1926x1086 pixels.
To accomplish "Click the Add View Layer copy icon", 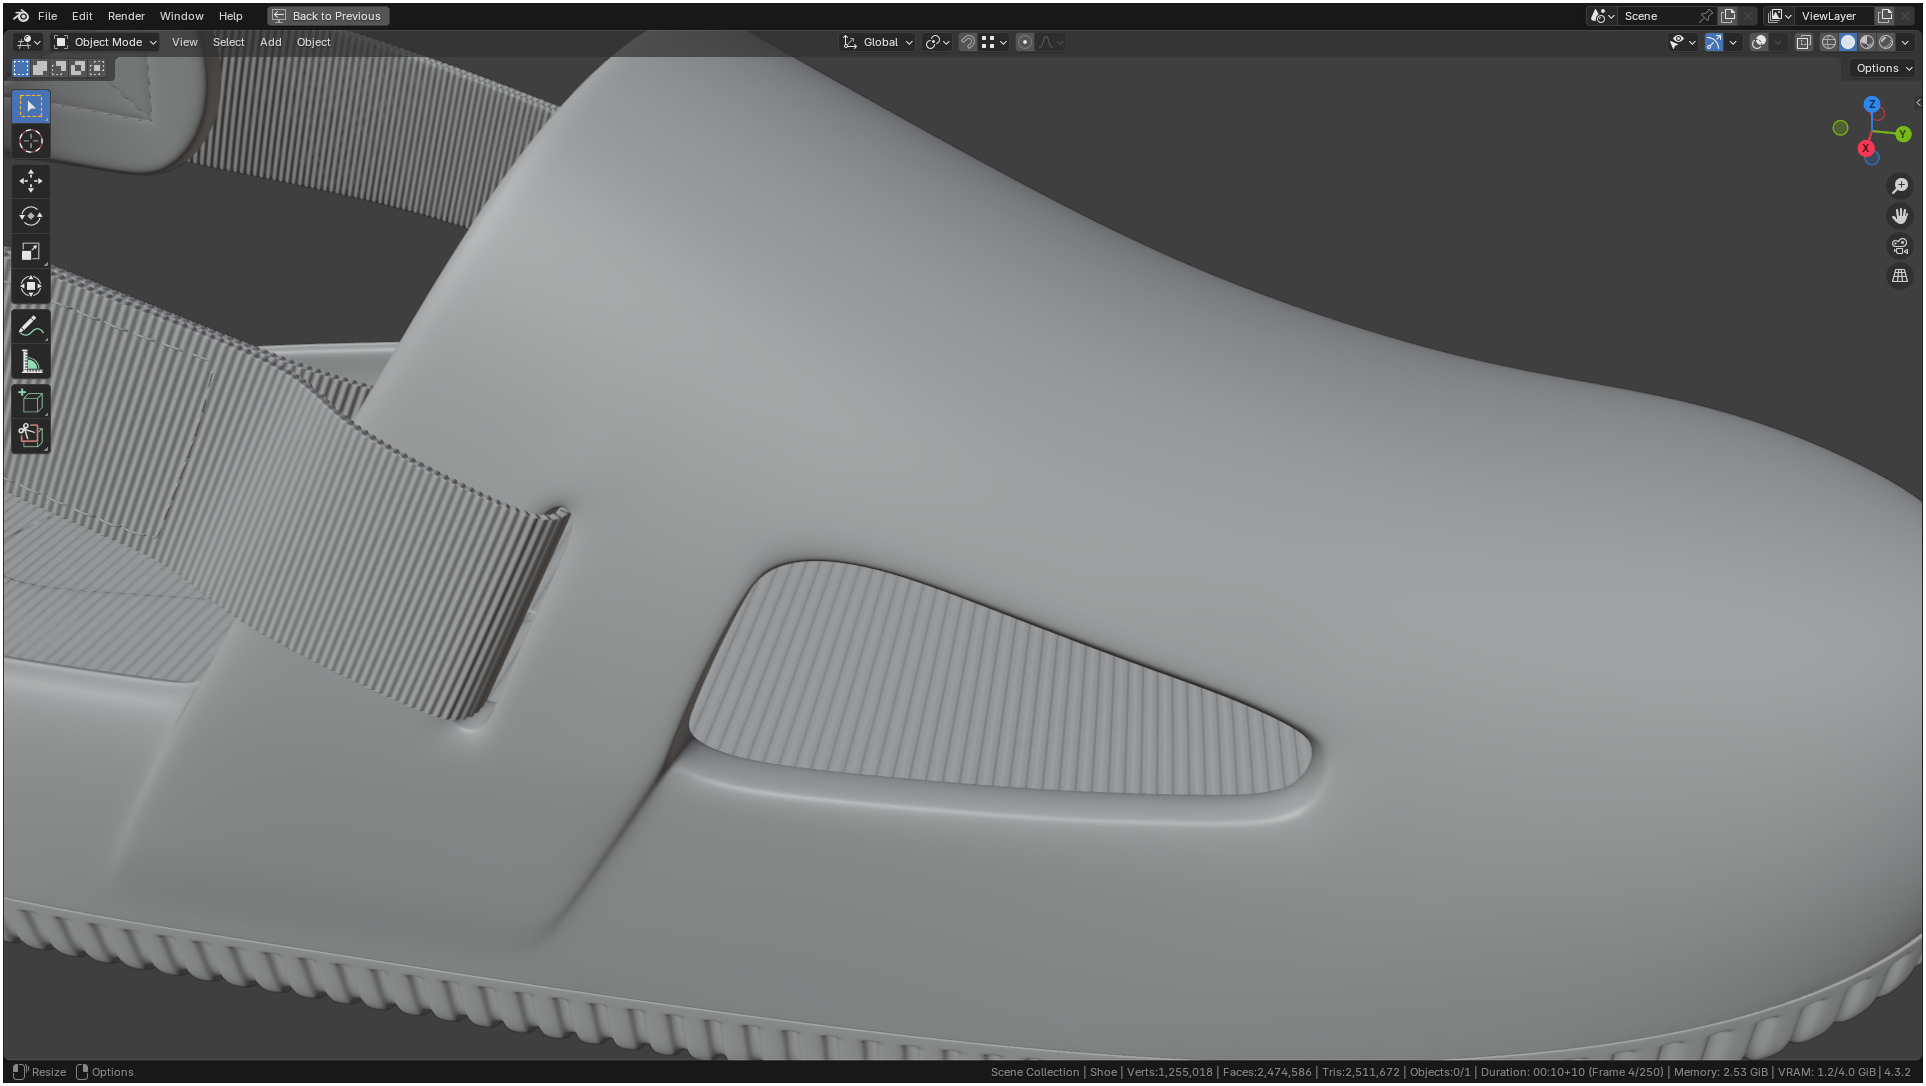I will click(x=1885, y=16).
